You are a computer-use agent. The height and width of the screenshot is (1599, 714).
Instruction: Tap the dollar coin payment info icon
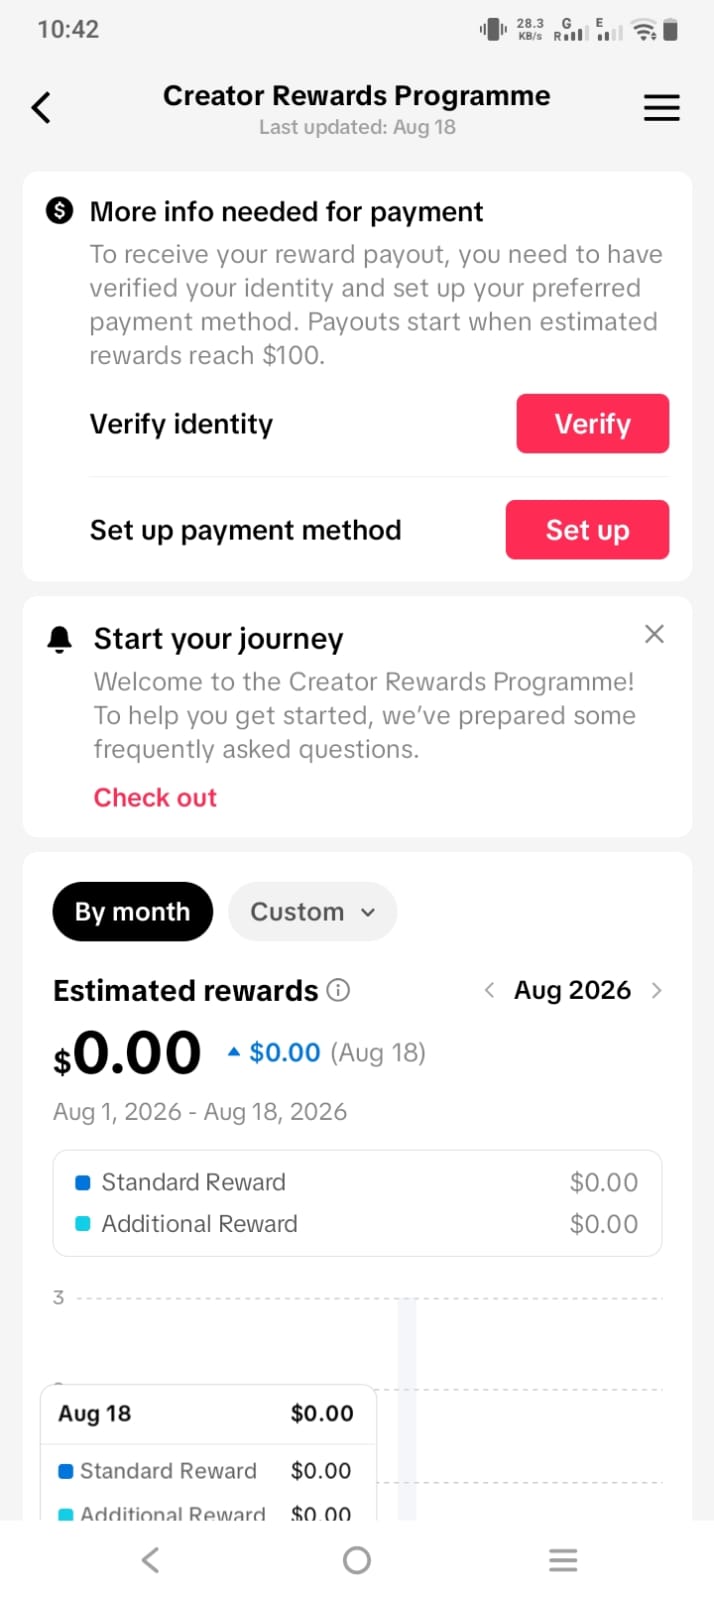click(60, 210)
